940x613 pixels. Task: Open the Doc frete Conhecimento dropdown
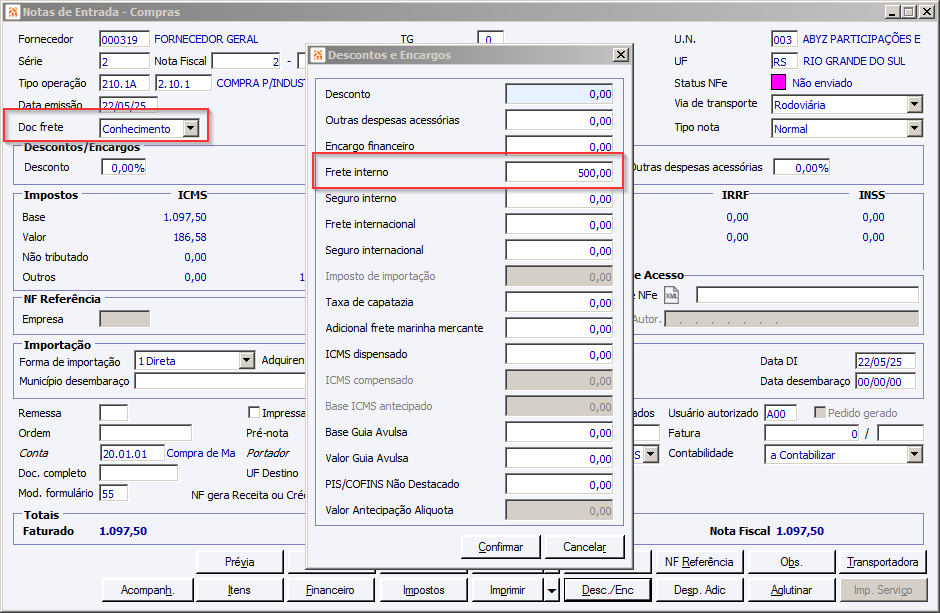[x=191, y=128]
